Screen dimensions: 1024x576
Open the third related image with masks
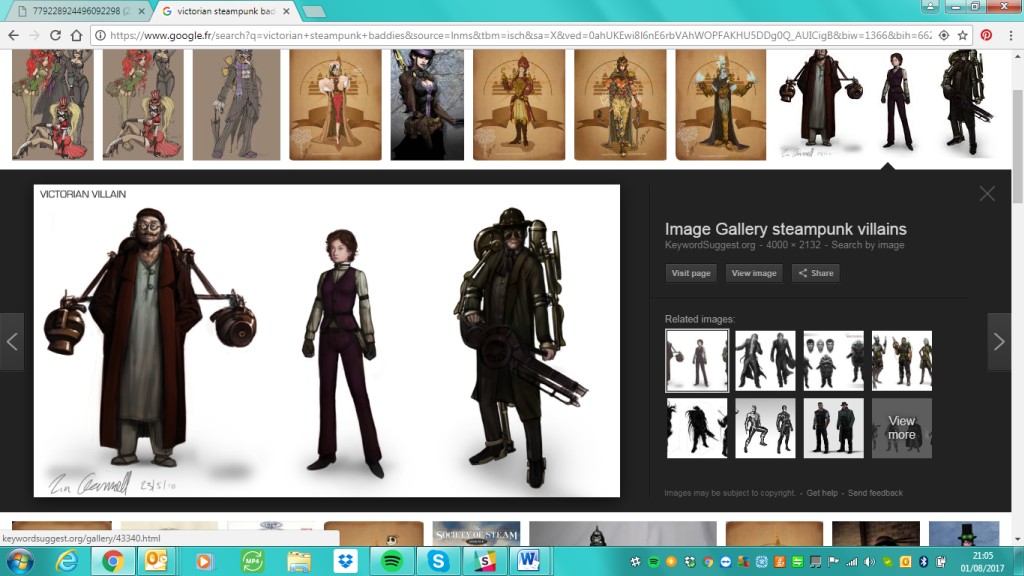tap(833, 360)
